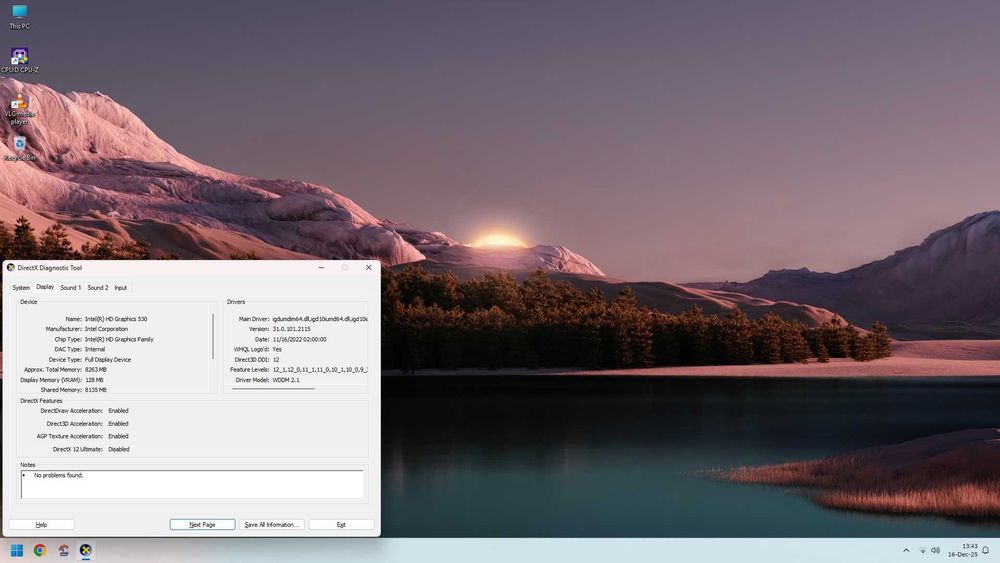Switch to the System tab
This screenshot has width=1000, height=563.
click(x=21, y=288)
